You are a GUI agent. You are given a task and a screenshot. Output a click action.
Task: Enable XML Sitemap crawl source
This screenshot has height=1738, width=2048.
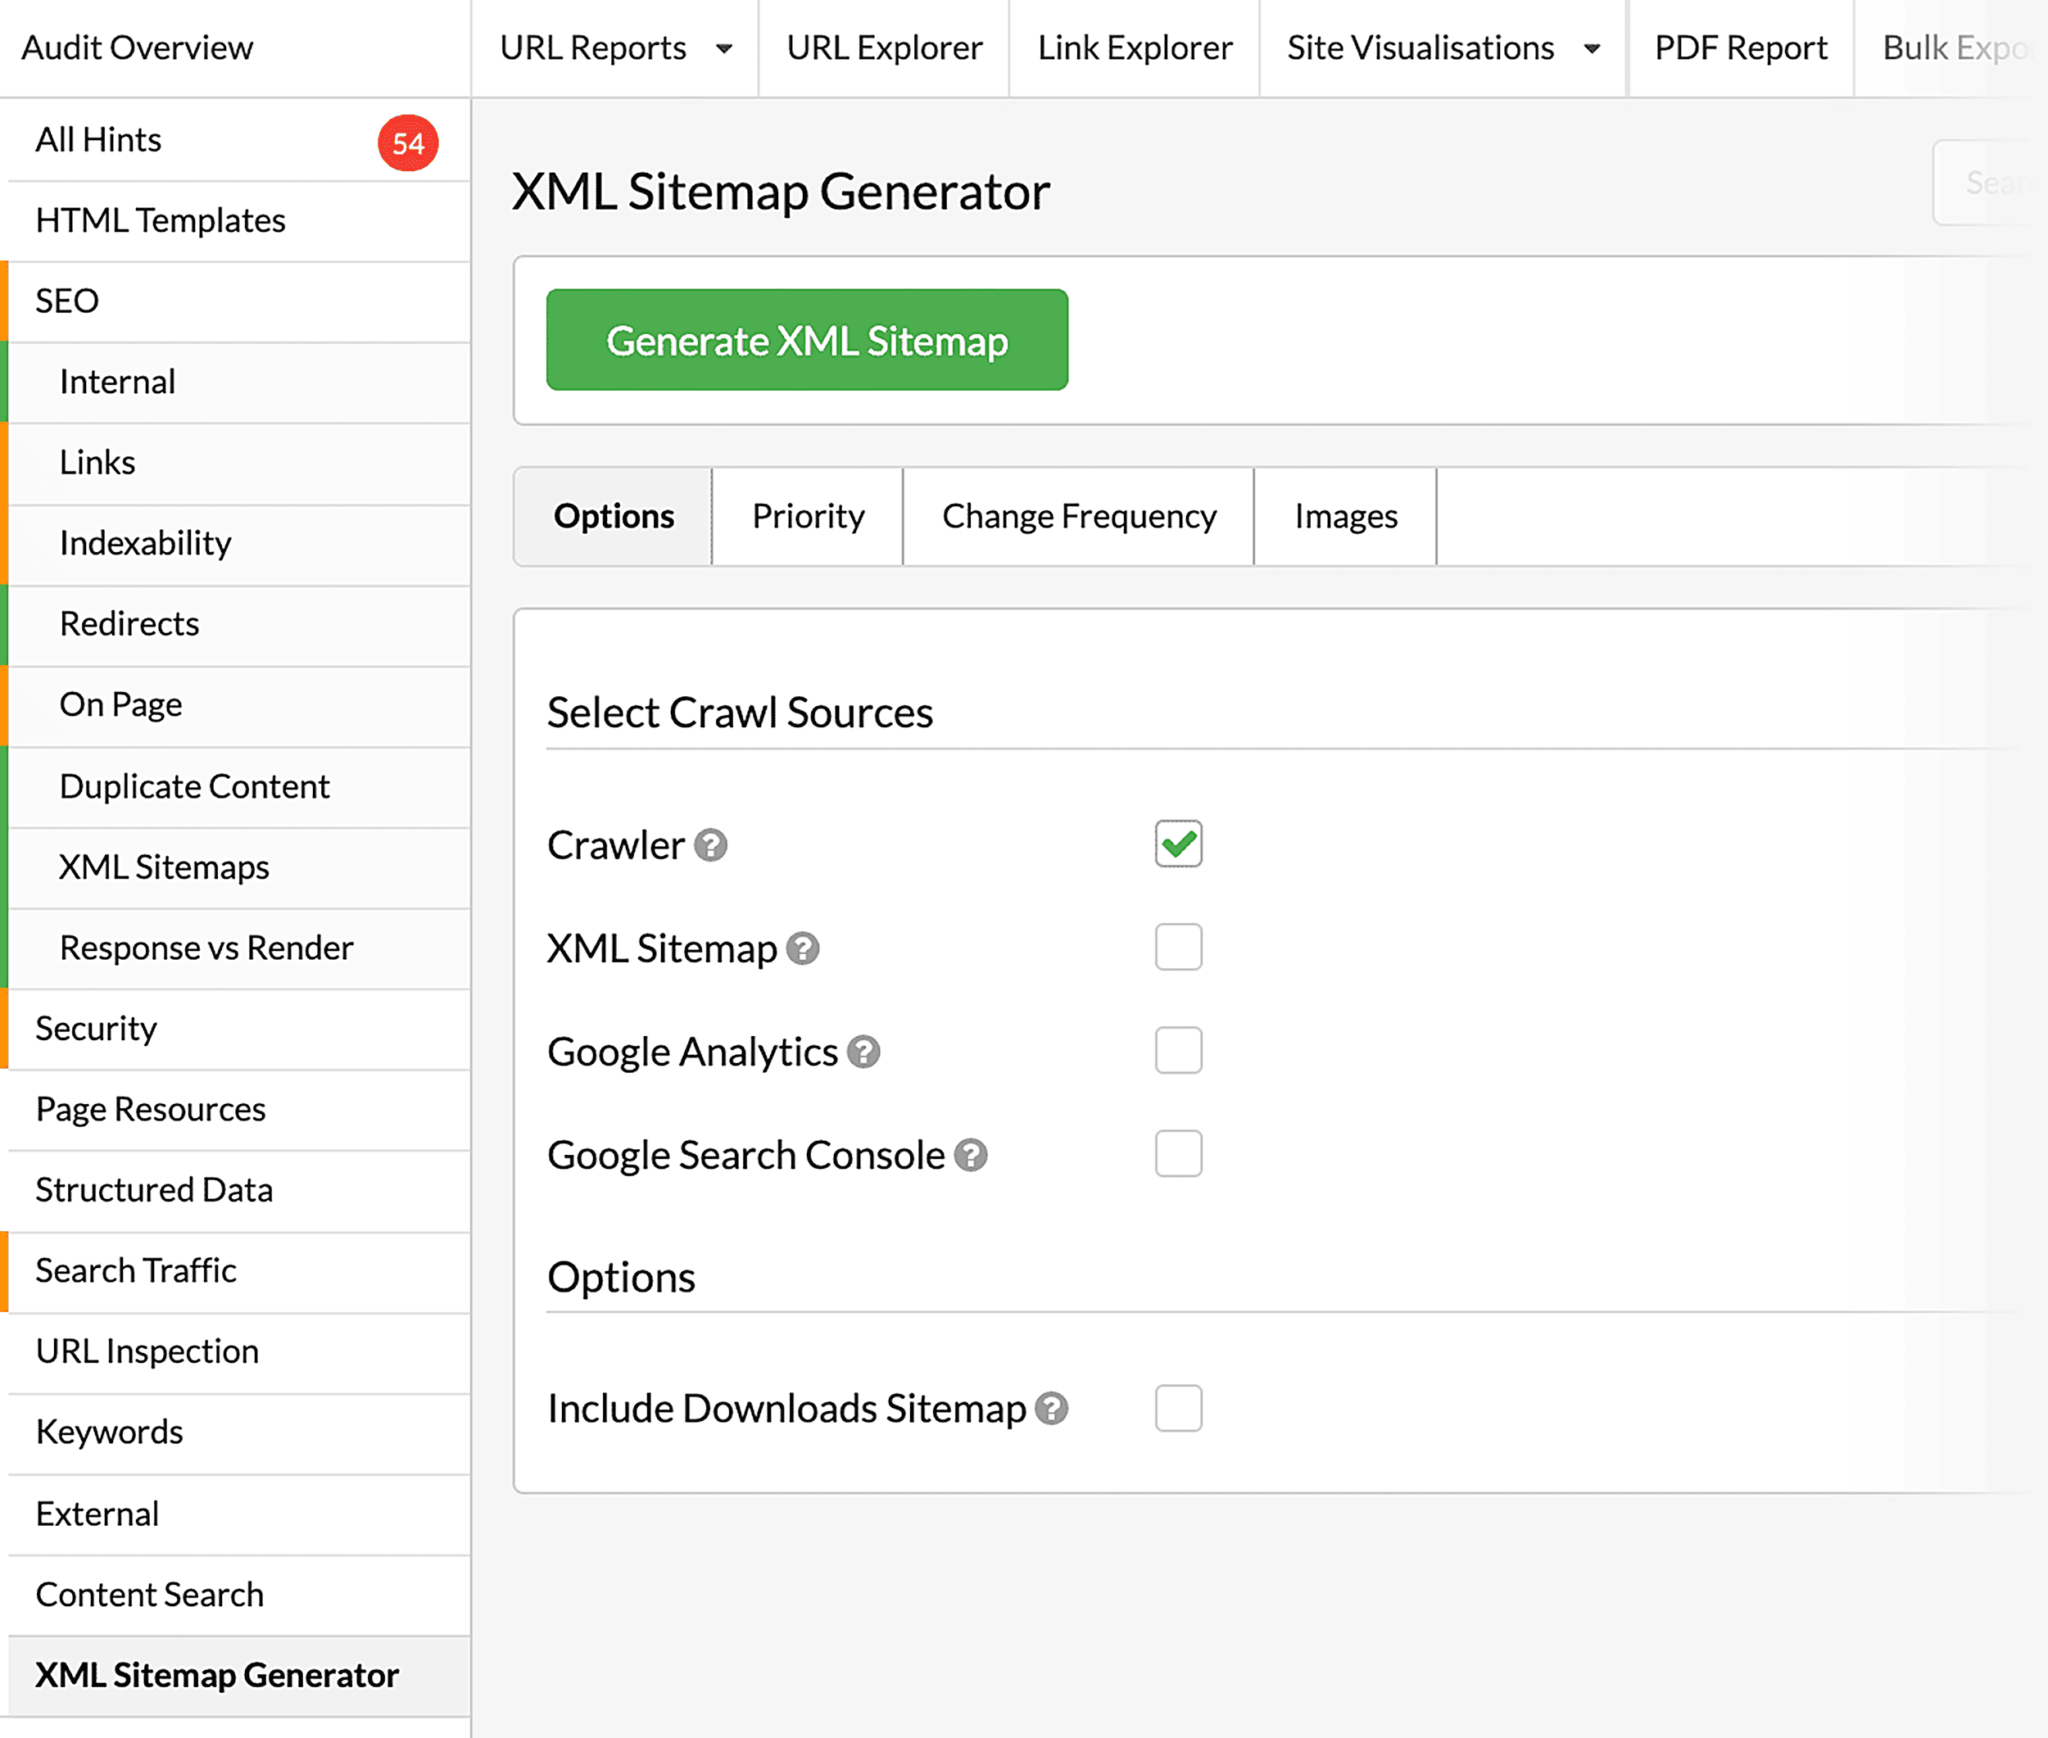click(1177, 947)
